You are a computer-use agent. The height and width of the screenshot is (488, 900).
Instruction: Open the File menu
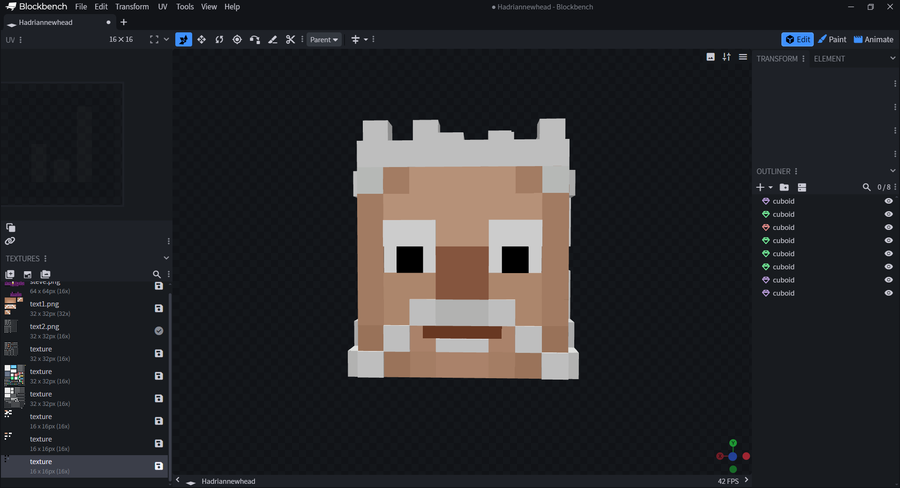[x=81, y=7]
